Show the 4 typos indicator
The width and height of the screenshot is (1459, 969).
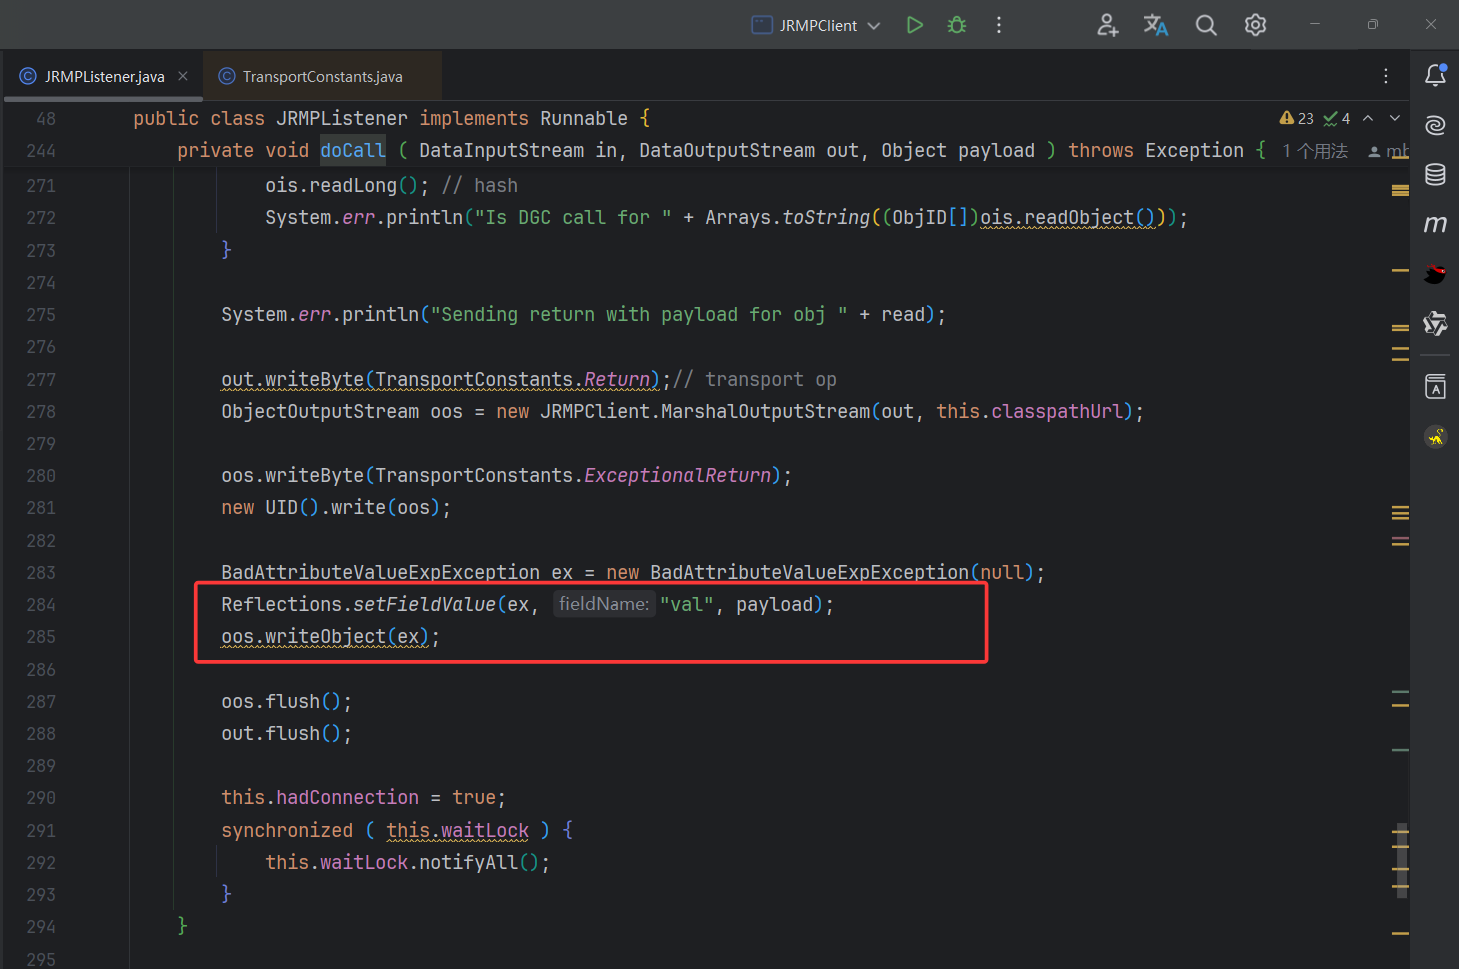(x=1337, y=118)
